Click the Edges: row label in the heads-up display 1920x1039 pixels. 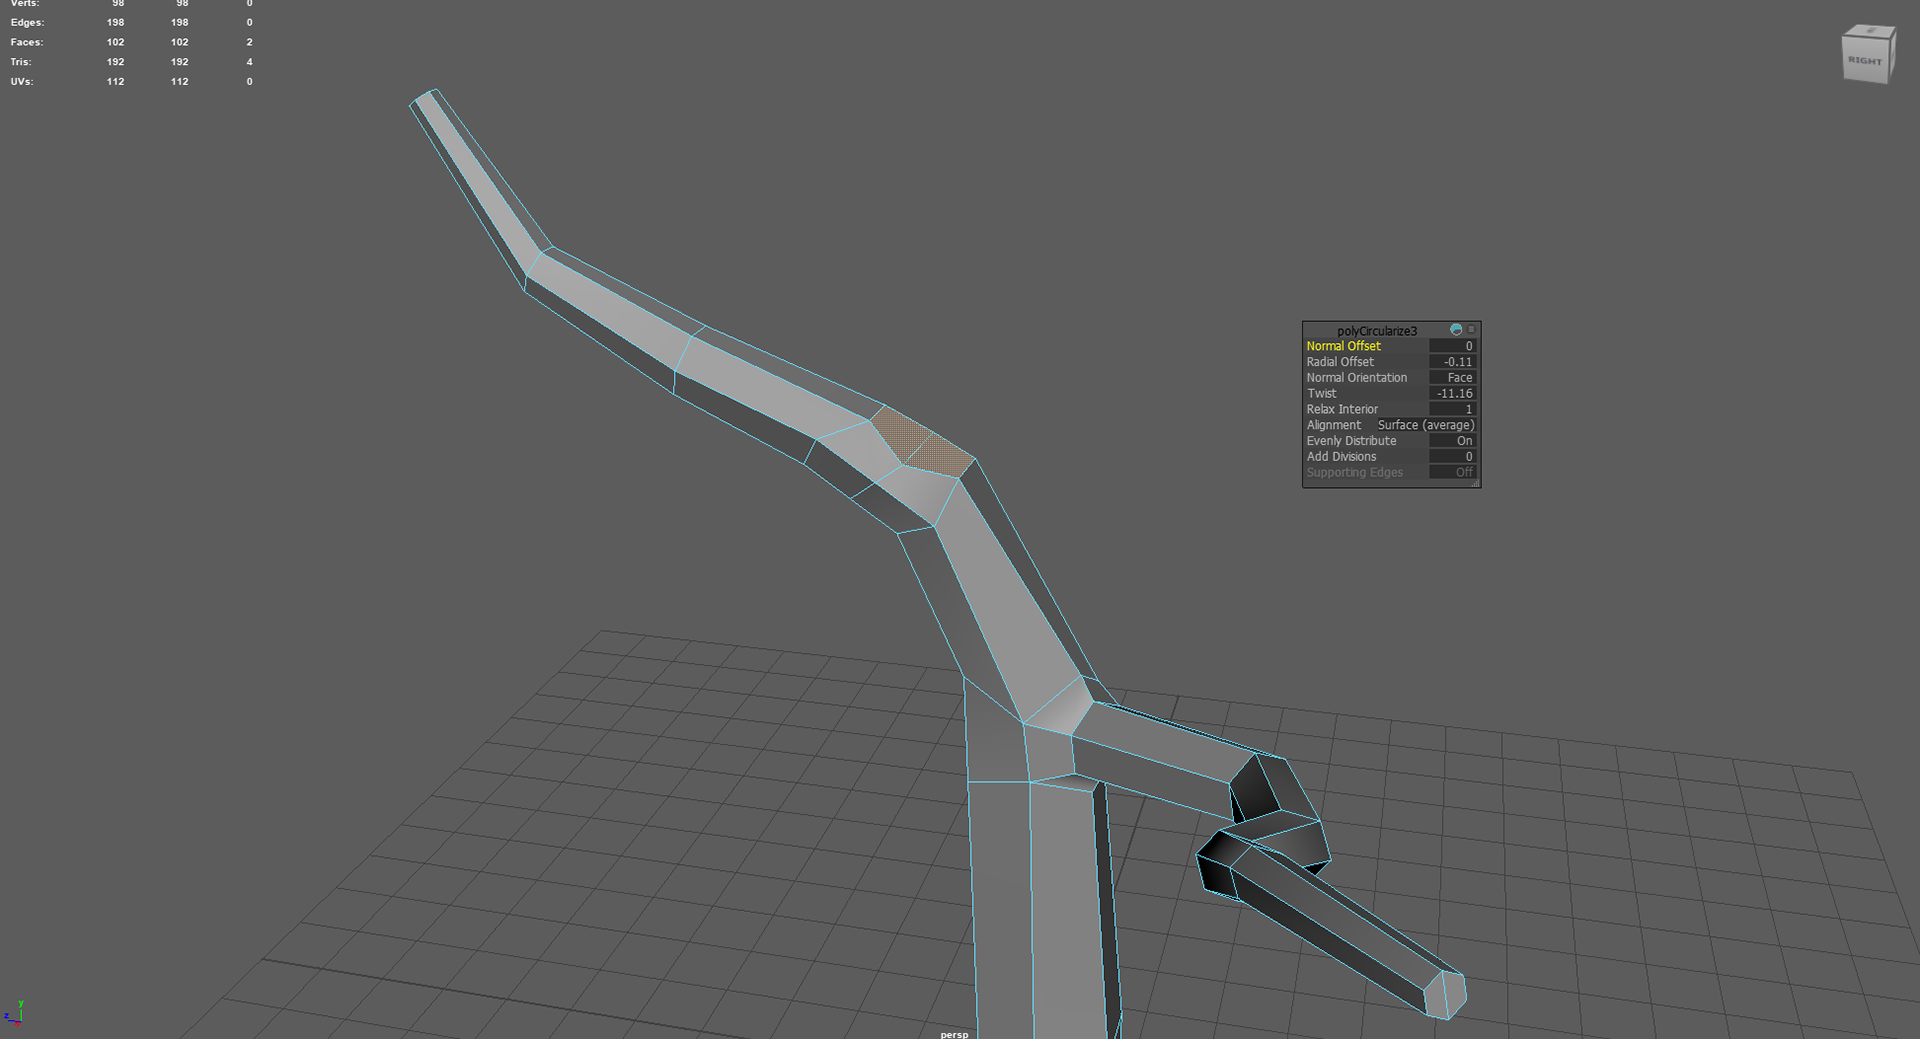[x=27, y=22]
